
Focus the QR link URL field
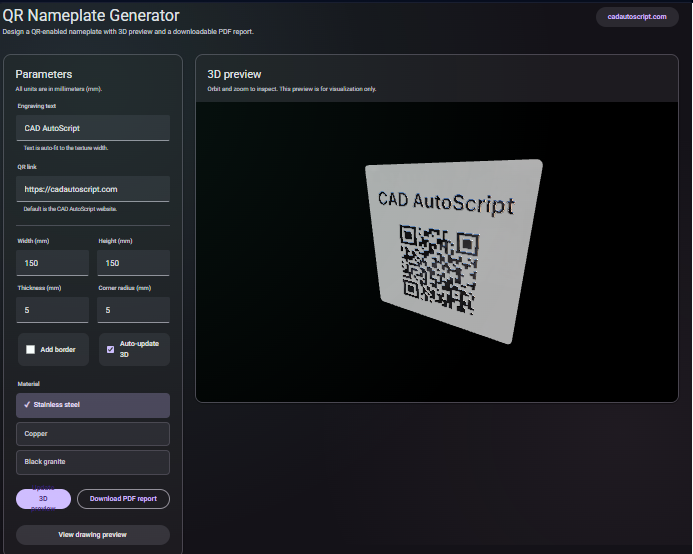pyautogui.click(x=93, y=189)
